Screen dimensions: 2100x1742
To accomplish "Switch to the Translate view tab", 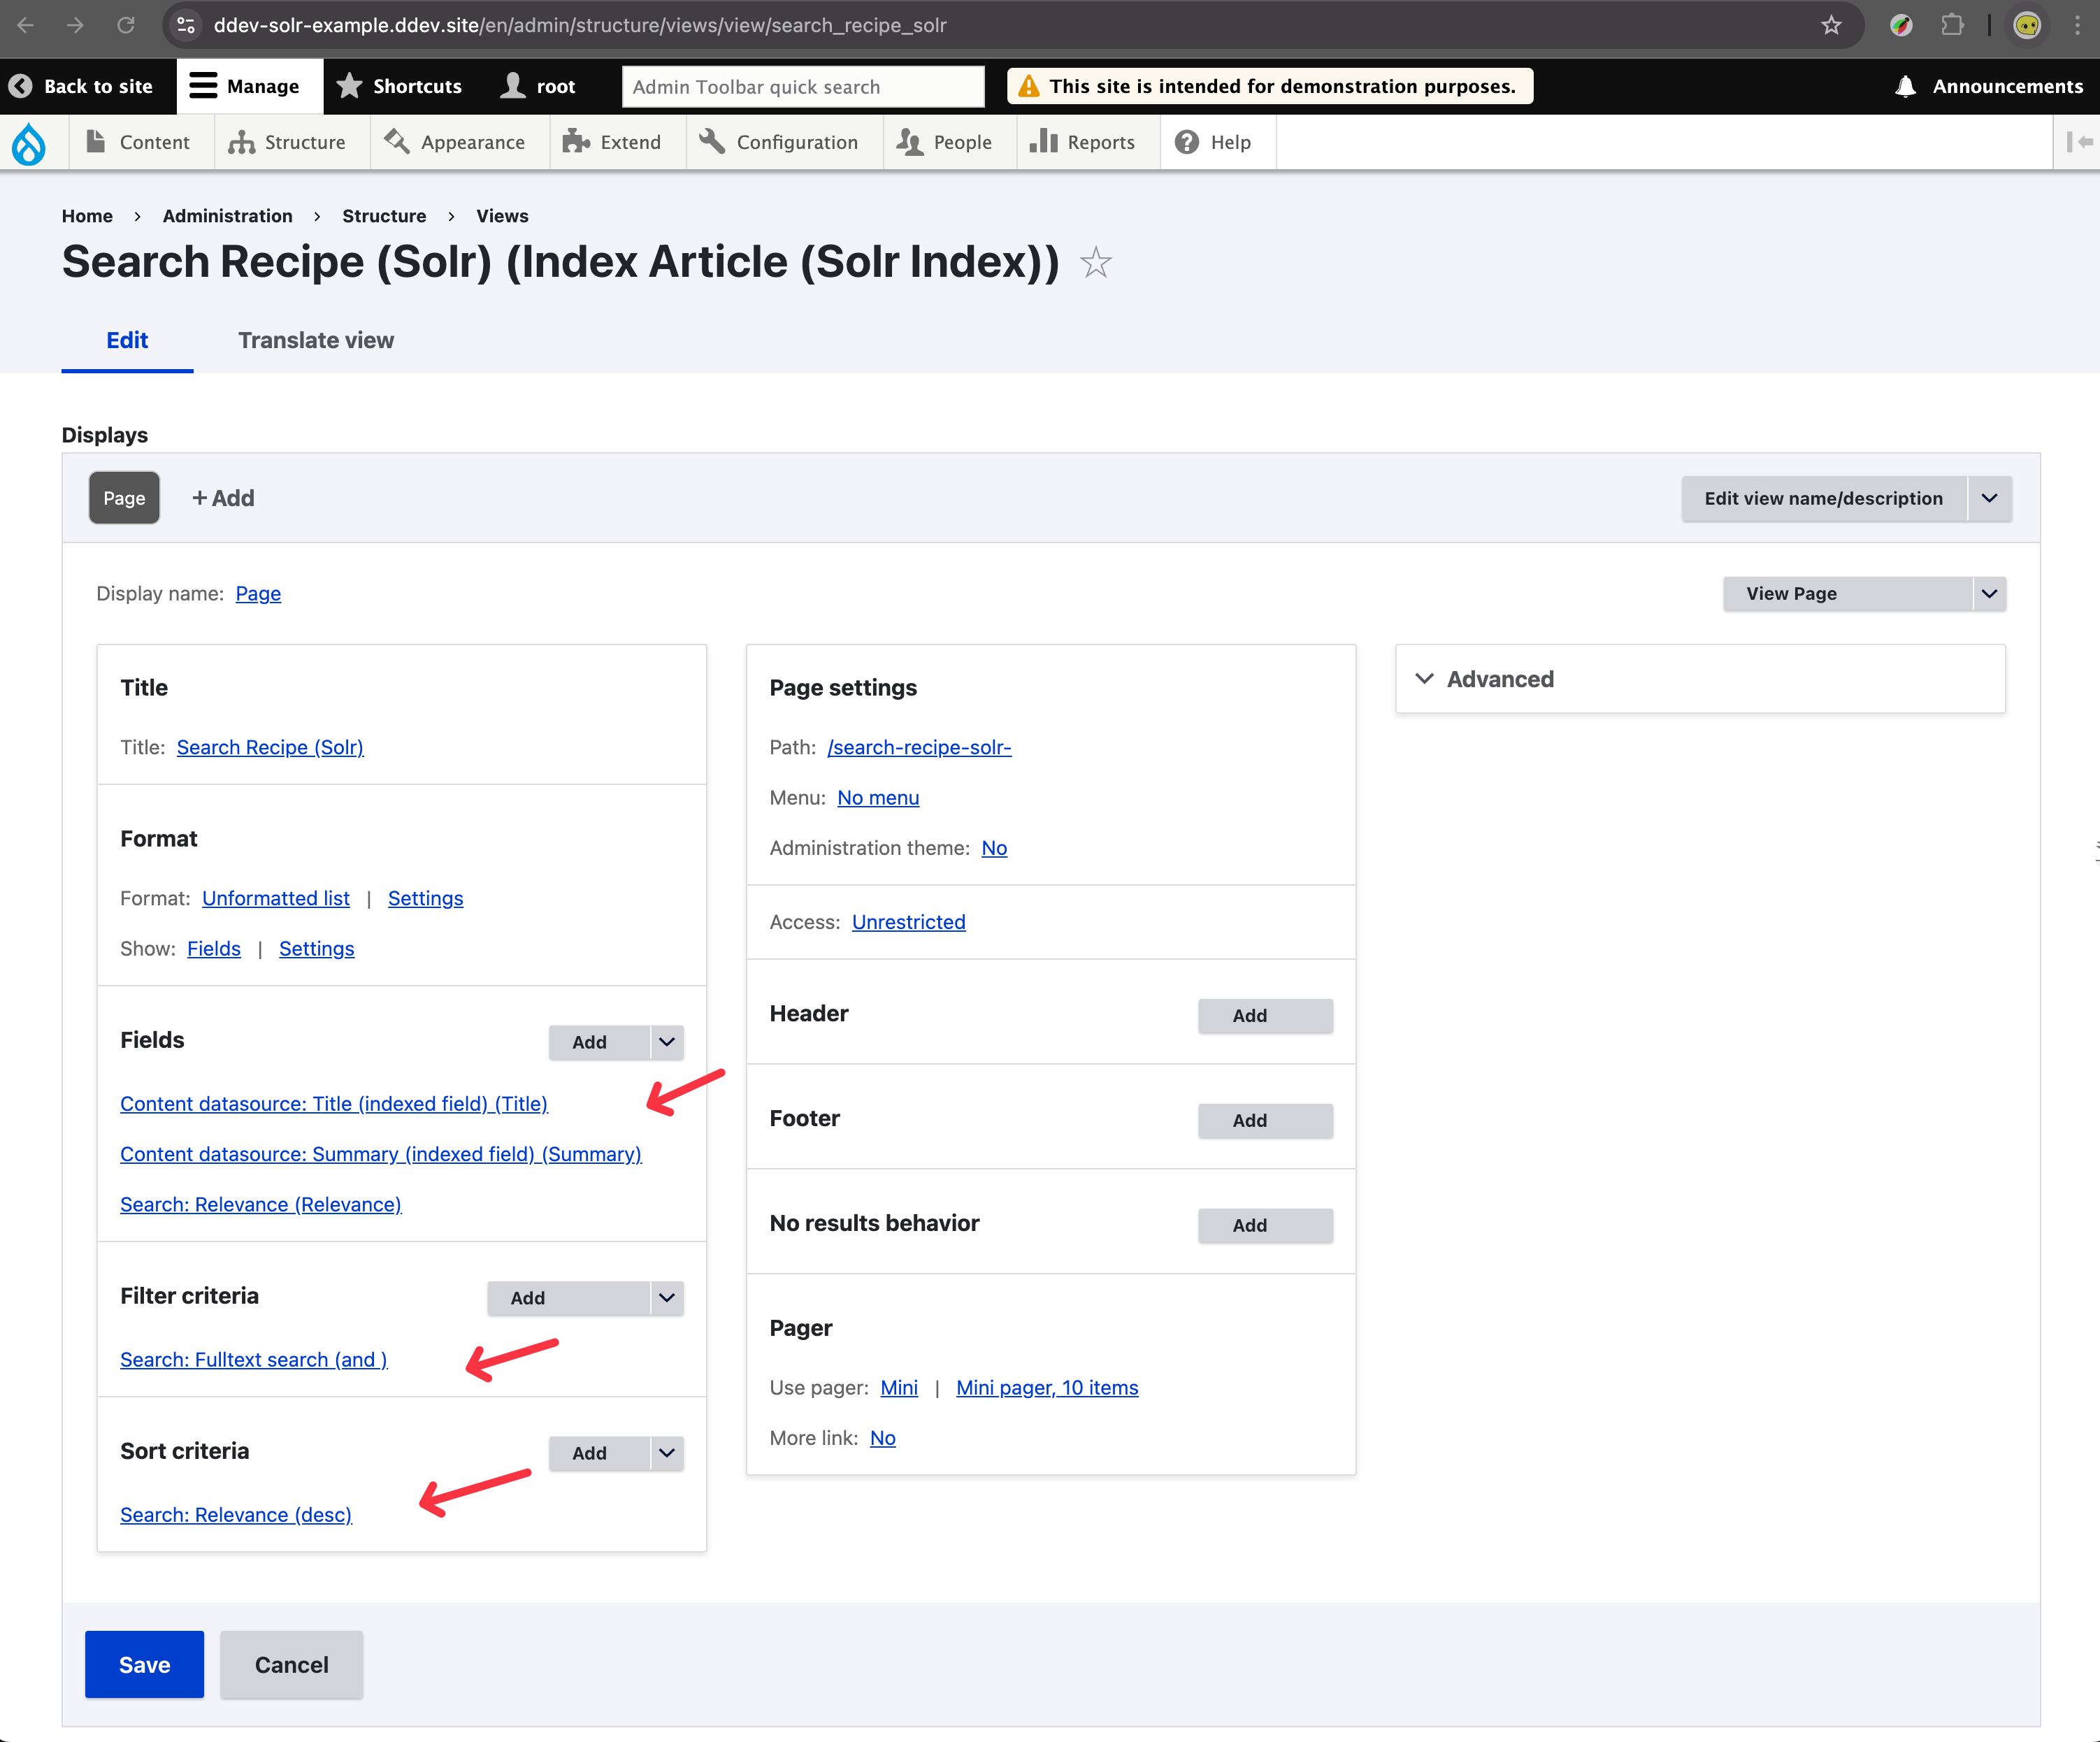I will coord(316,340).
